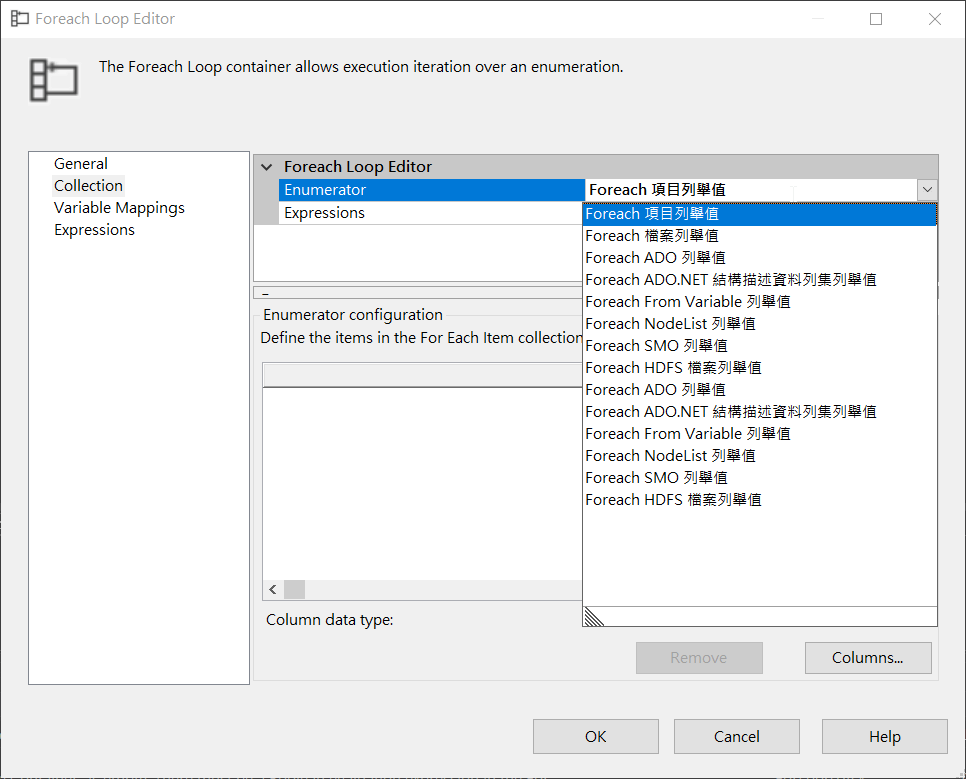Screen dimensions: 966x779
Task: Choose Foreach 檔案列舉值 from the enumerator list
Action: [x=652, y=236]
